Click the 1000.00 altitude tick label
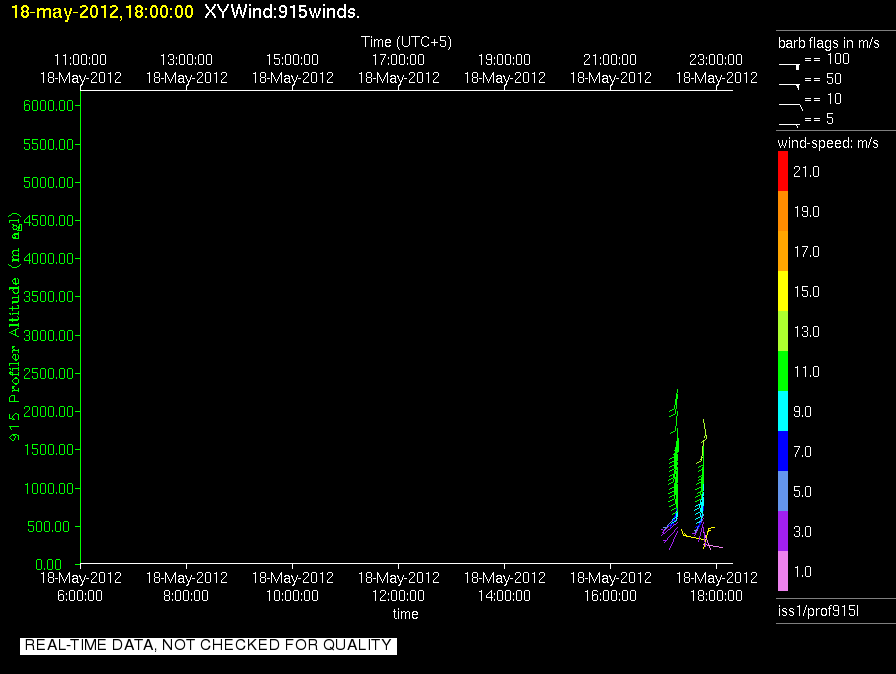Screen dimensions: 896x674 click(x=49, y=488)
